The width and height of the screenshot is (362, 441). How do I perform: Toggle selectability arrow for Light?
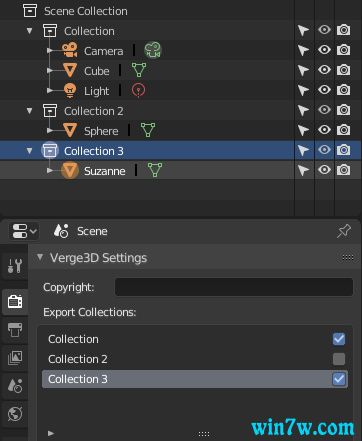click(303, 90)
